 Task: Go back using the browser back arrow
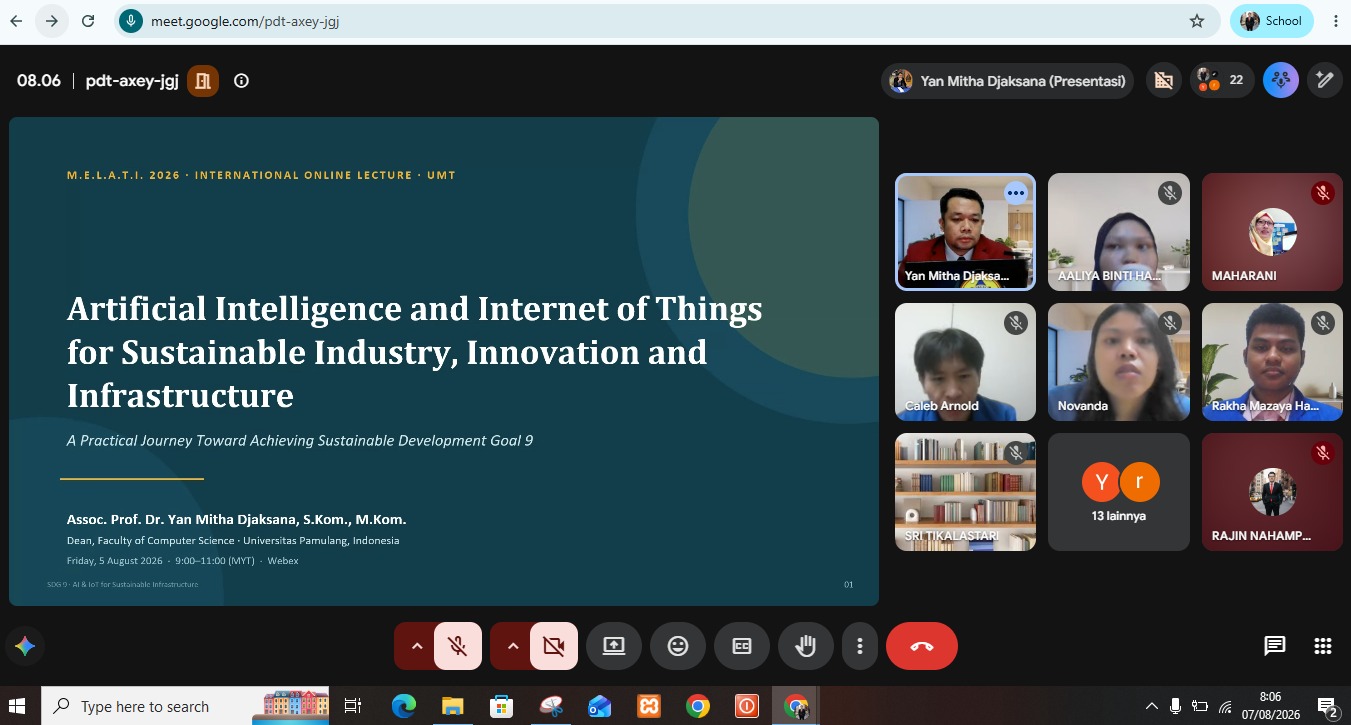click(x=16, y=21)
